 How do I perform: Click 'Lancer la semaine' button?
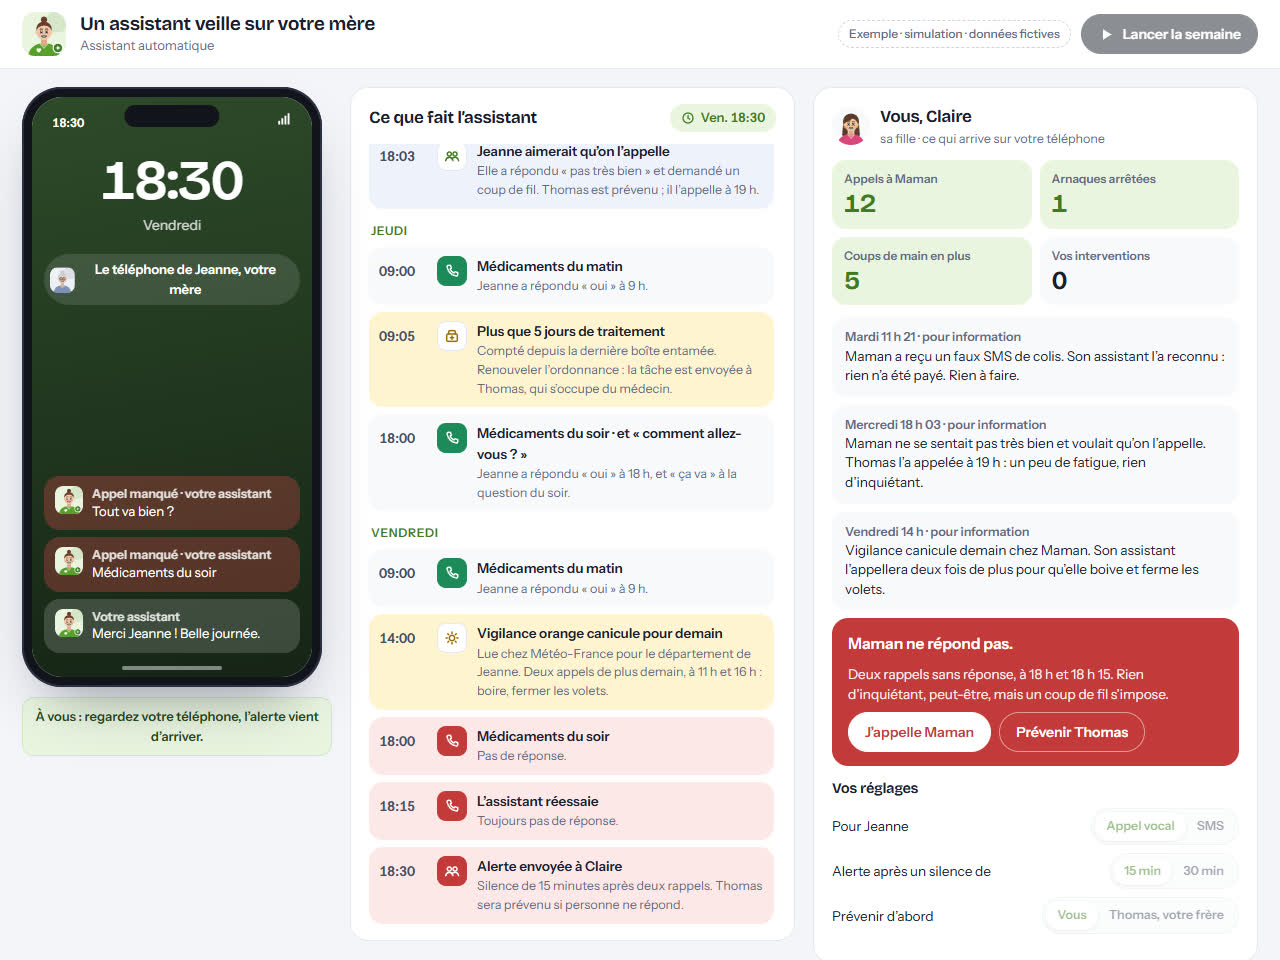1169,34
